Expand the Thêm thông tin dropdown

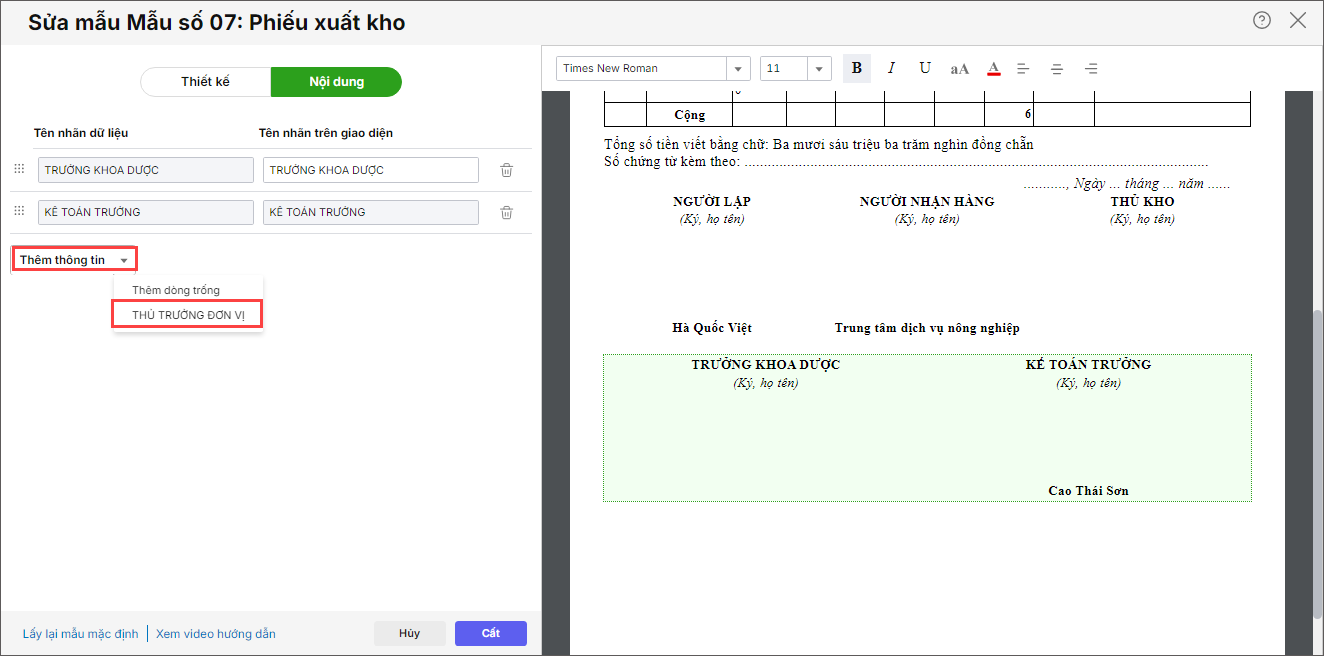74,260
